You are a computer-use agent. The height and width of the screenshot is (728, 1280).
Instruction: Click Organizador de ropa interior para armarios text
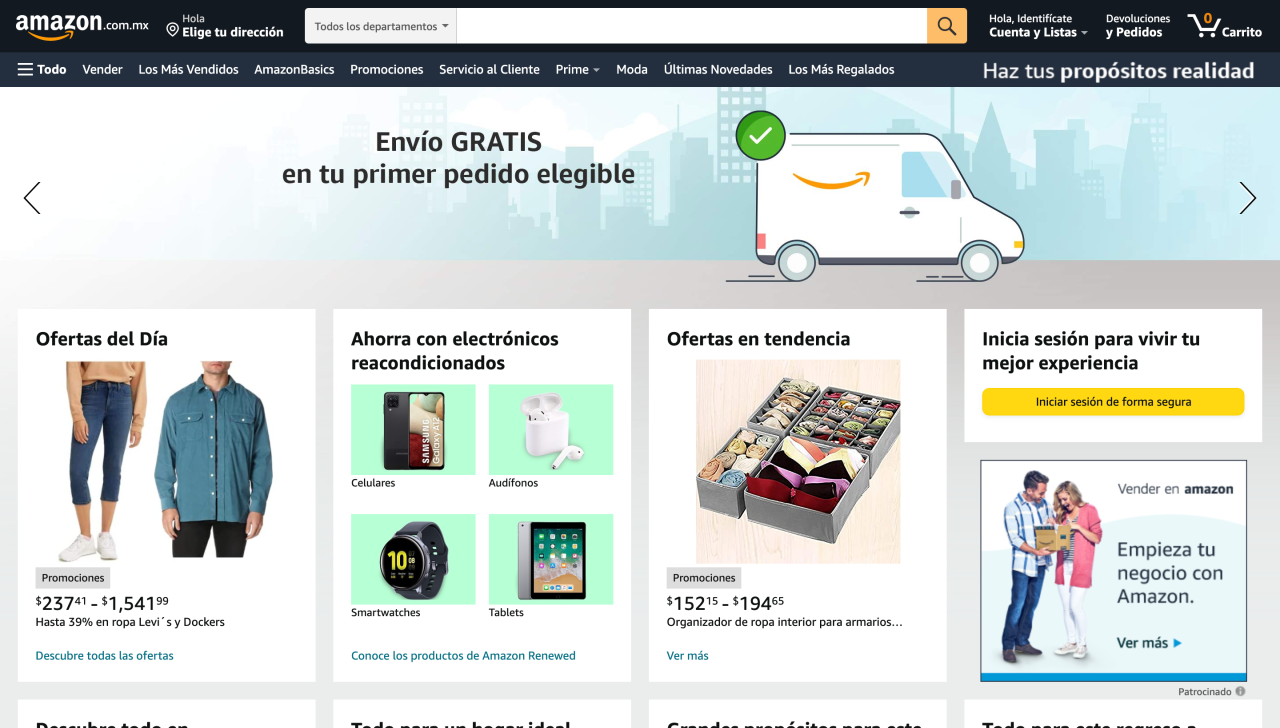pyautogui.click(x=785, y=622)
